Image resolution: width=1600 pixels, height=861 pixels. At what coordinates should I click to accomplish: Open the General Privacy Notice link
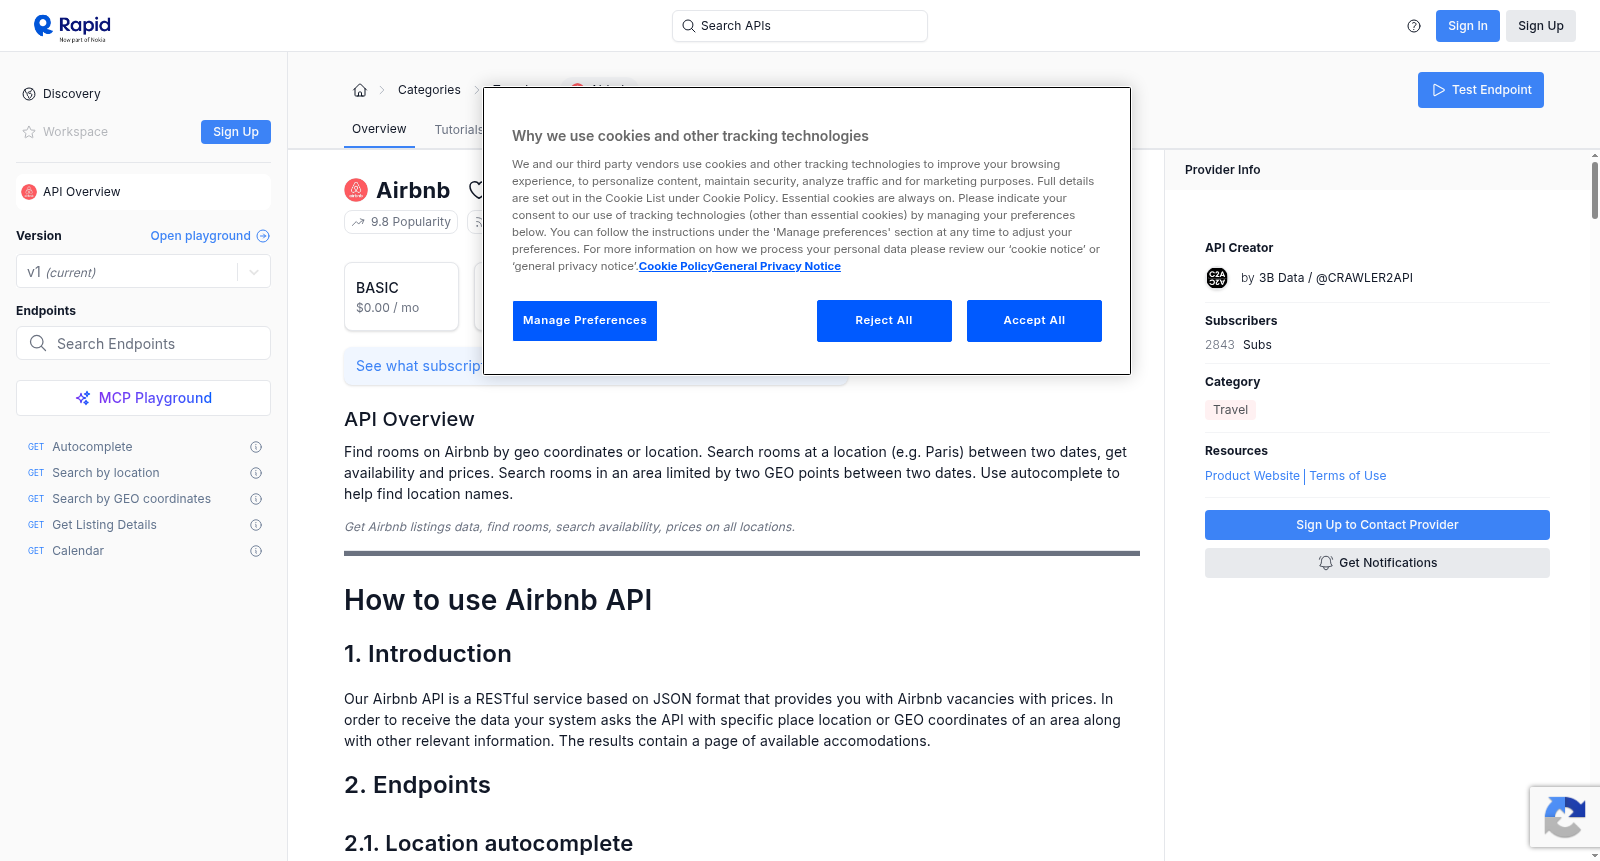coord(777,266)
